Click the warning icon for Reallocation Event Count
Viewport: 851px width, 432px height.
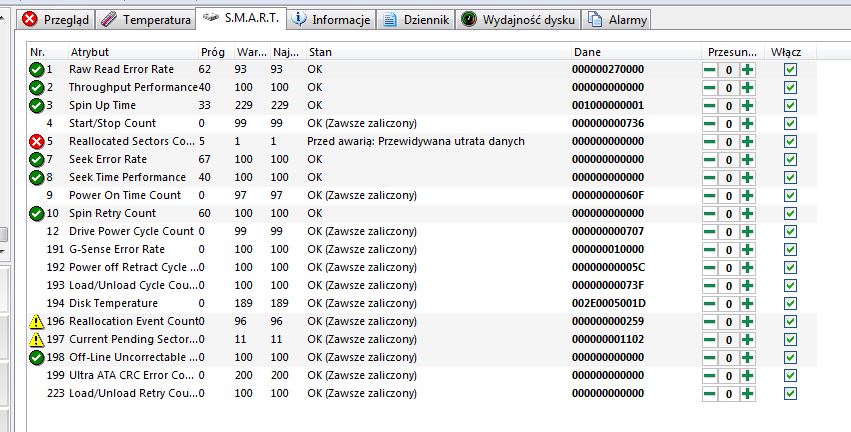pyautogui.click(x=36, y=322)
